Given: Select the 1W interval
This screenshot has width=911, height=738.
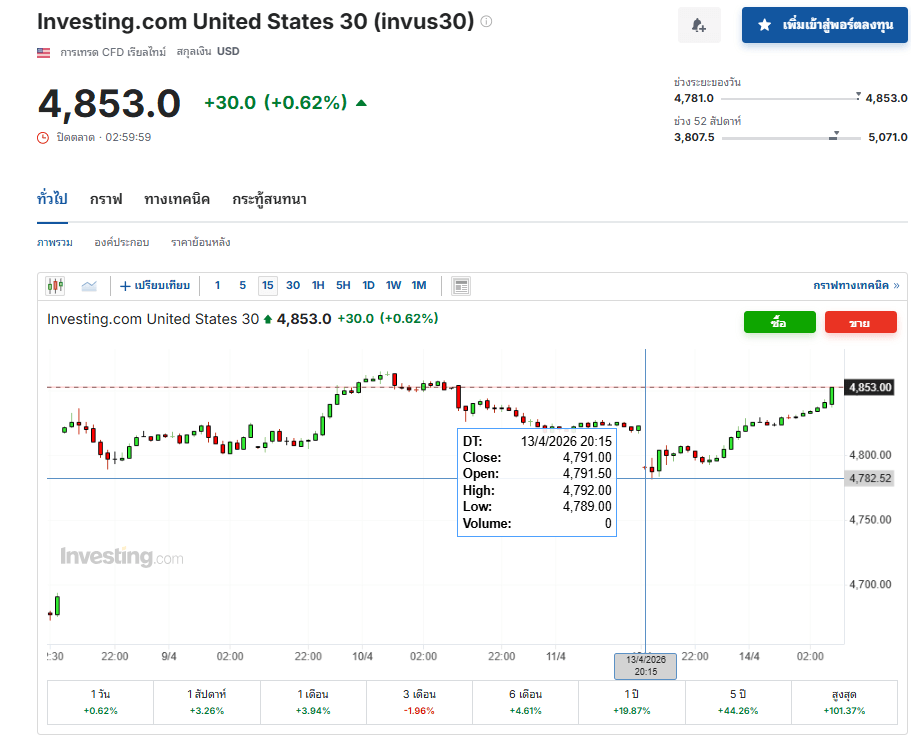Looking at the screenshot, I should click(393, 285).
